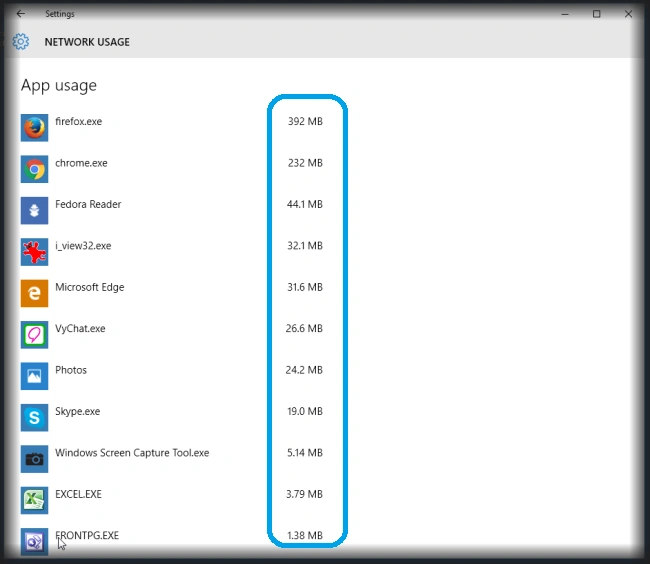The width and height of the screenshot is (650, 564).
Task: Click the 232 MB usage value
Action: pyautogui.click(x=305, y=163)
